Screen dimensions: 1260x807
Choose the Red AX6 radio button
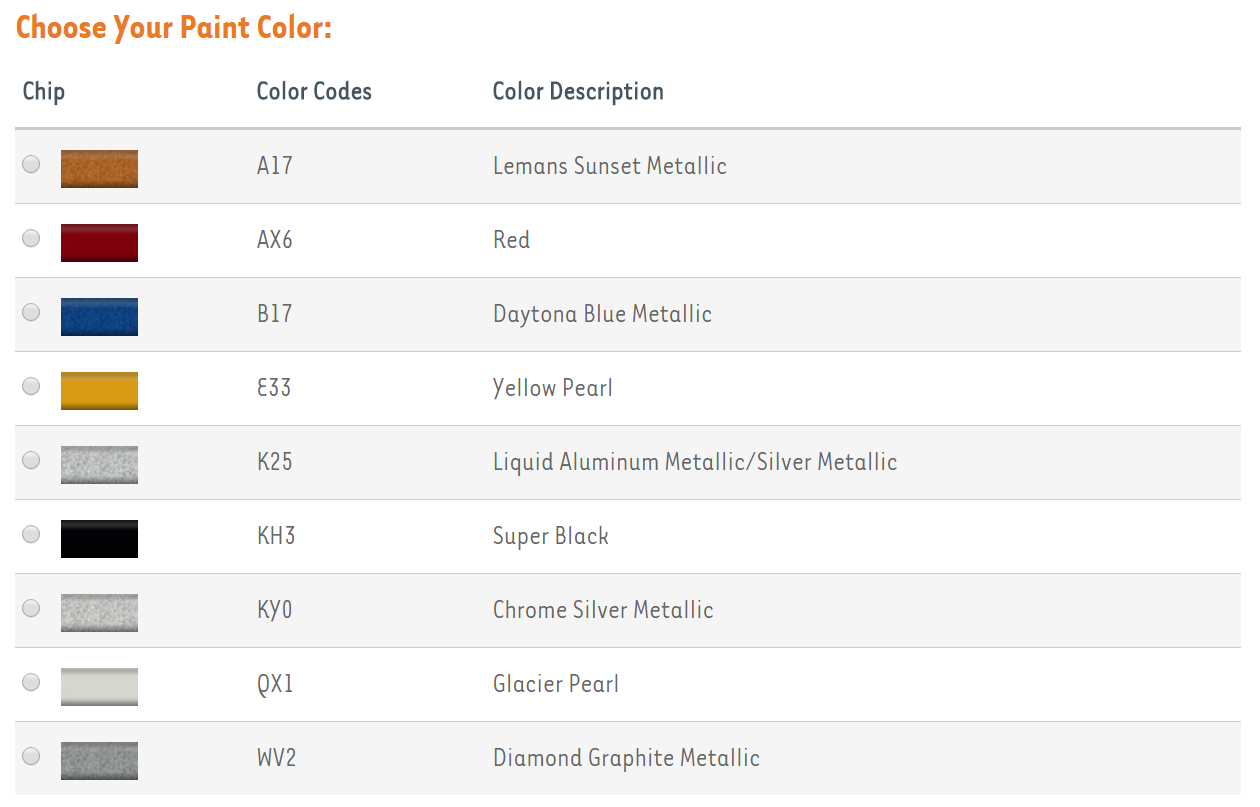(x=32, y=238)
